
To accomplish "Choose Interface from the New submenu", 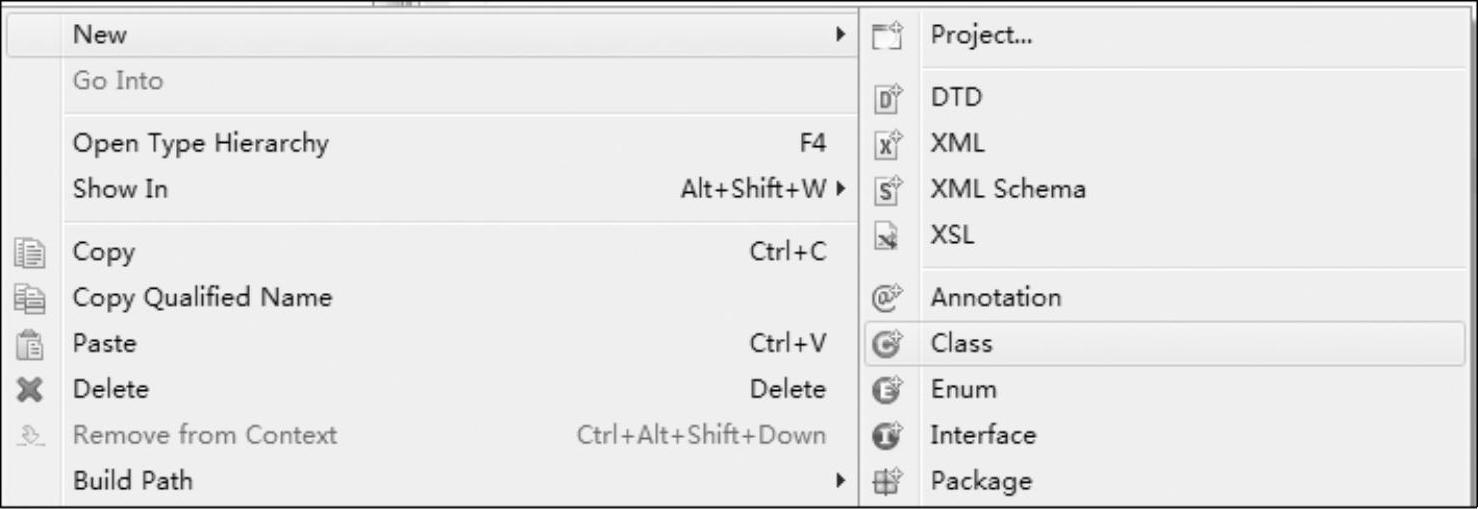I will pyautogui.click(x=1165, y=435).
